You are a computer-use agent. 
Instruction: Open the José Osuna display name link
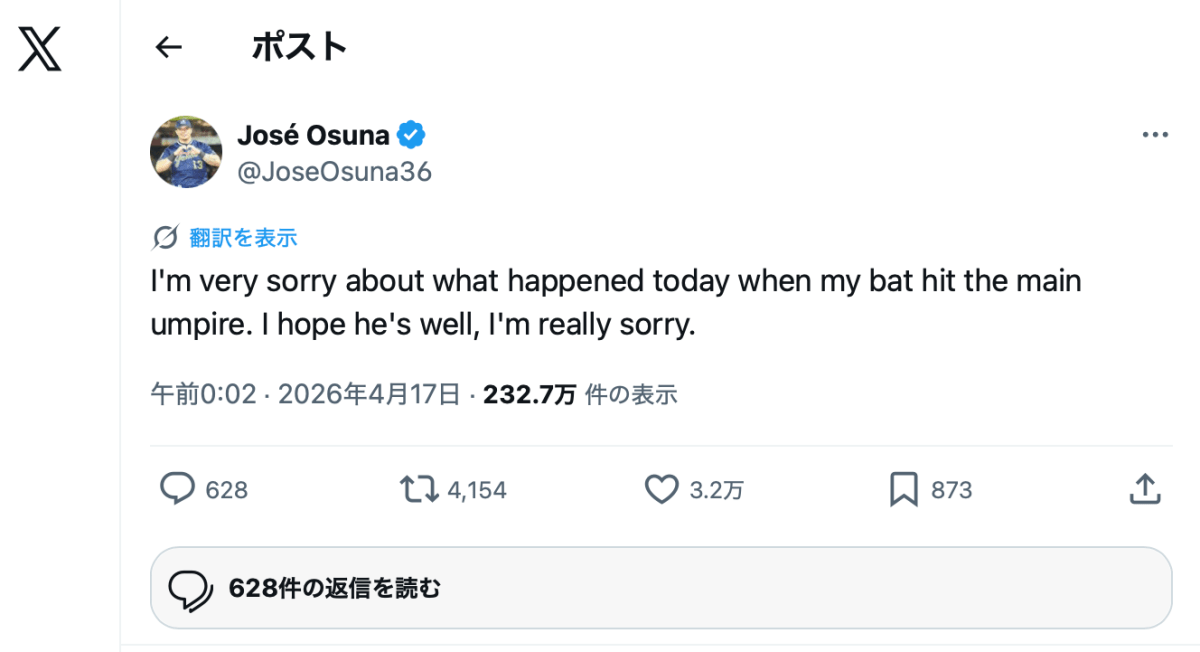point(313,135)
